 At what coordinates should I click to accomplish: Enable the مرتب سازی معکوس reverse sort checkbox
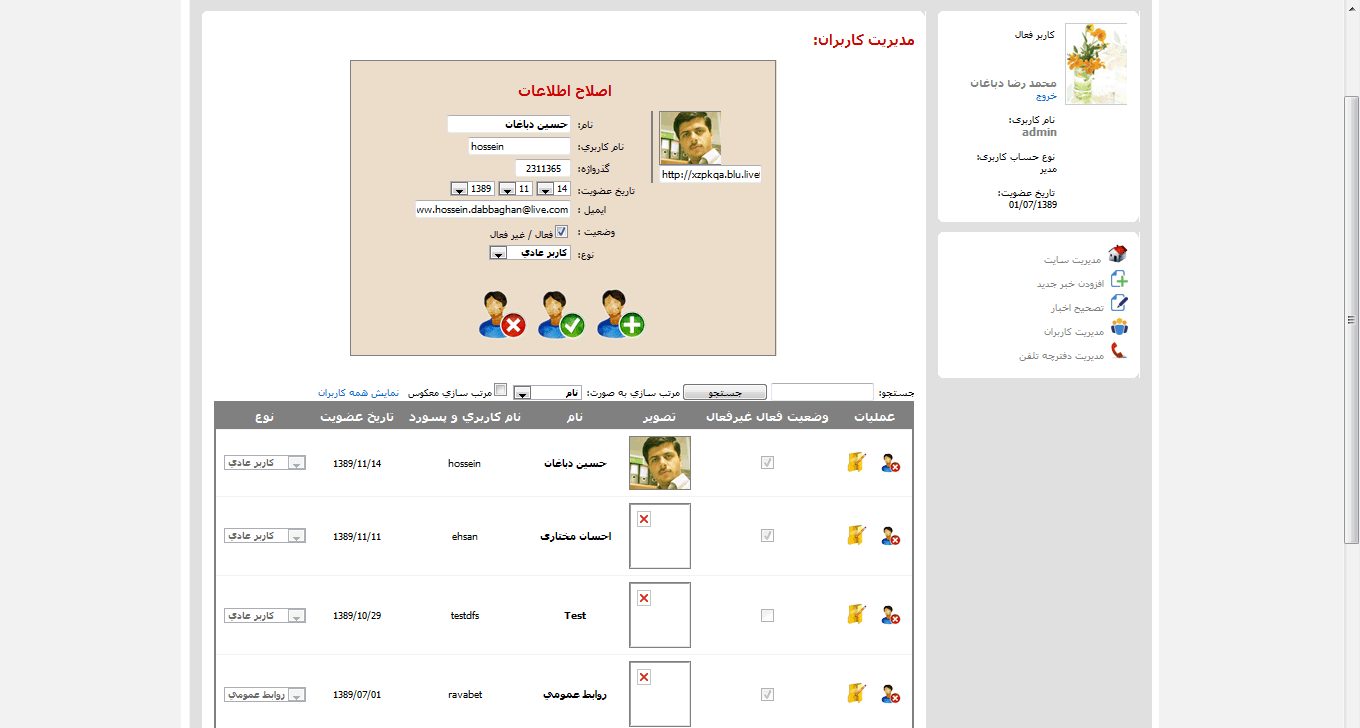point(501,390)
